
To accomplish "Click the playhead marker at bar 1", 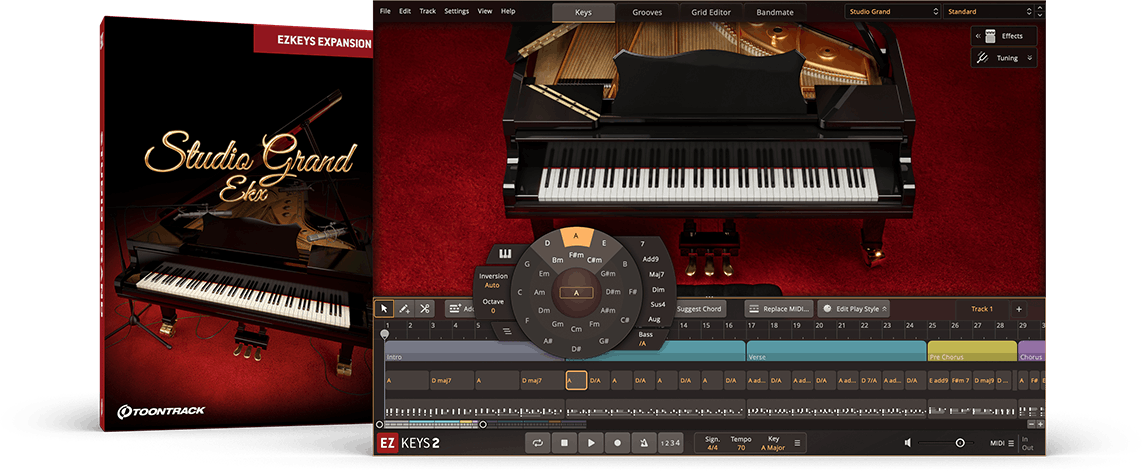I will click(x=385, y=334).
